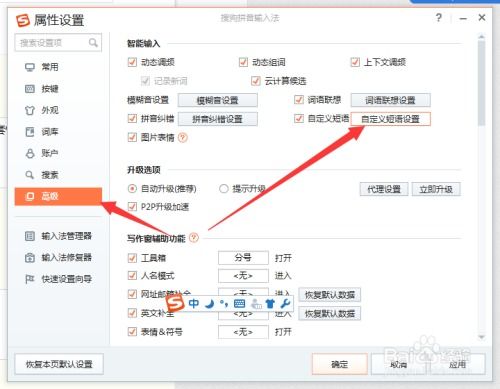The image size is (500, 389).
Task: Click the person account icon on floating toolbar
Action: pyautogui.click(x=256, y=304)
